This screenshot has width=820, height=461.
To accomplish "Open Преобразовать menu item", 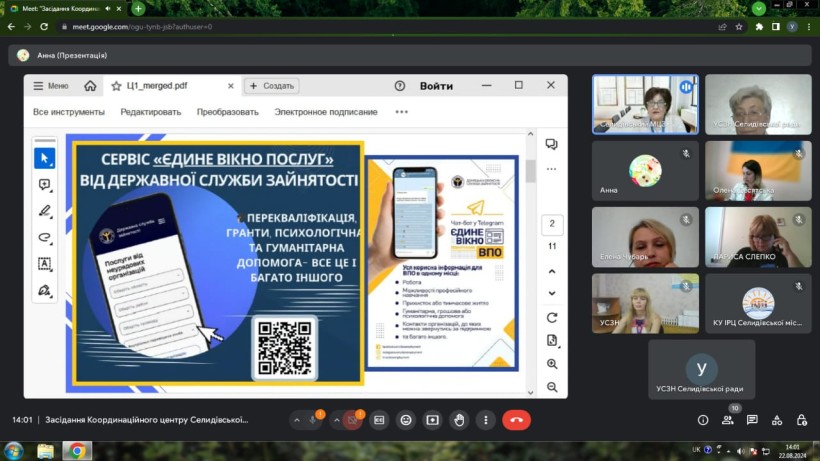I will [x=227, y=112].
